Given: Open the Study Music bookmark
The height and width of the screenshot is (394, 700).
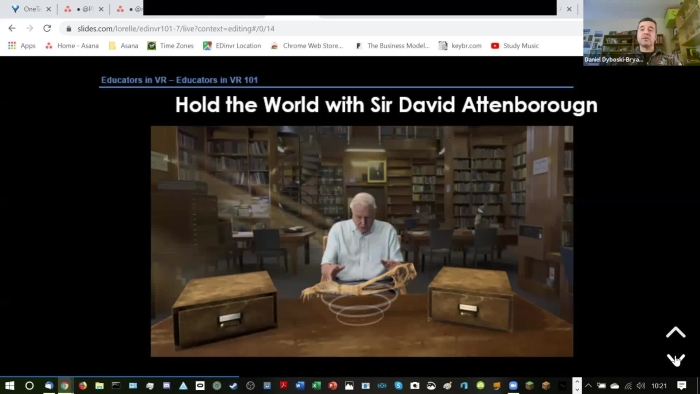Looking at the screenshot, I should [515, 46].
